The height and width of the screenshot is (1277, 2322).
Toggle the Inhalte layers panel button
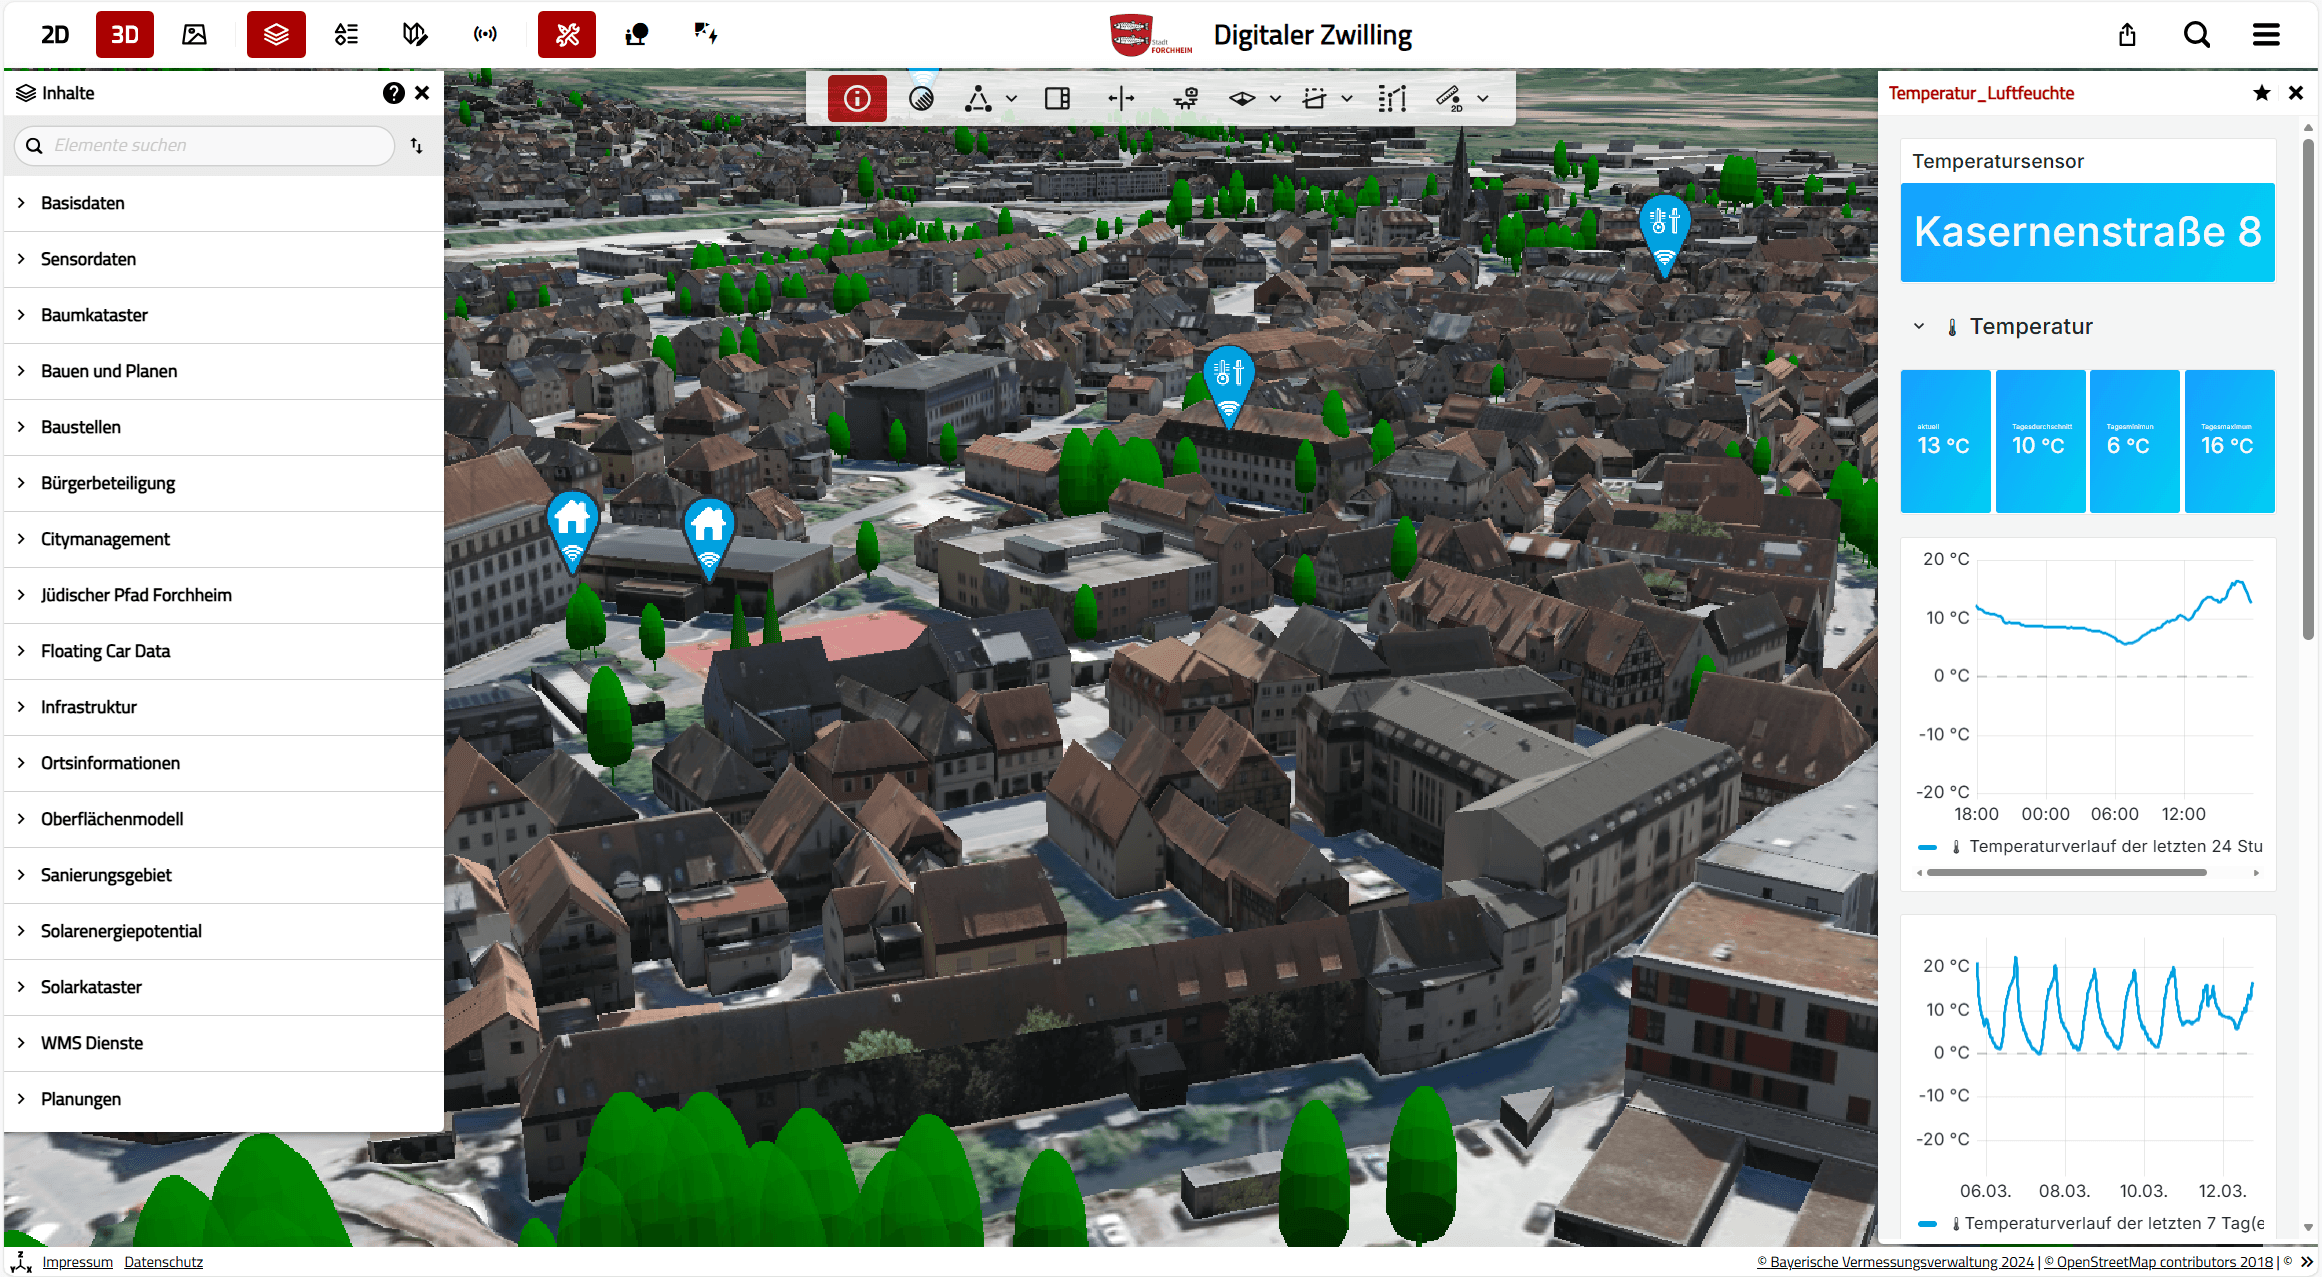pos(276,35)
